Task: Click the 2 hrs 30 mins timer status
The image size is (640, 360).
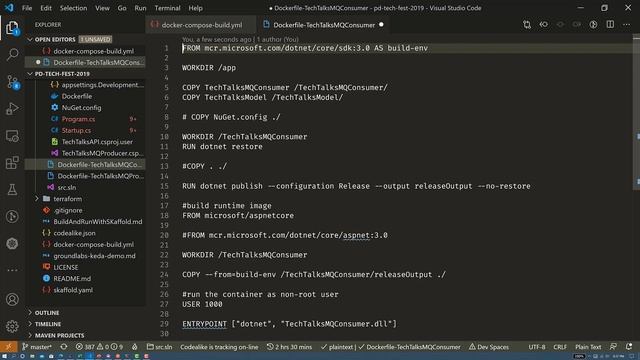Action: [x=289, y=347]
